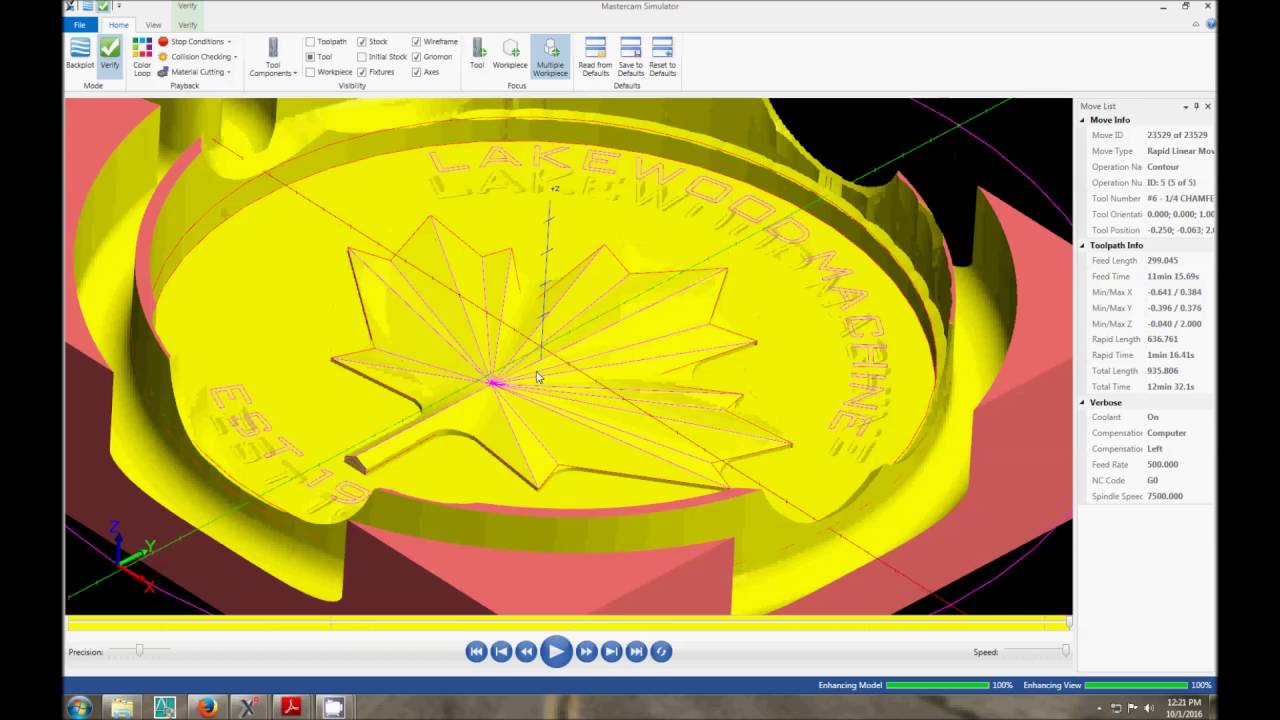Open quick access toolbar customize arrow
The height and width of the screenshot is (720, 1280).
[x=118, y=6]
